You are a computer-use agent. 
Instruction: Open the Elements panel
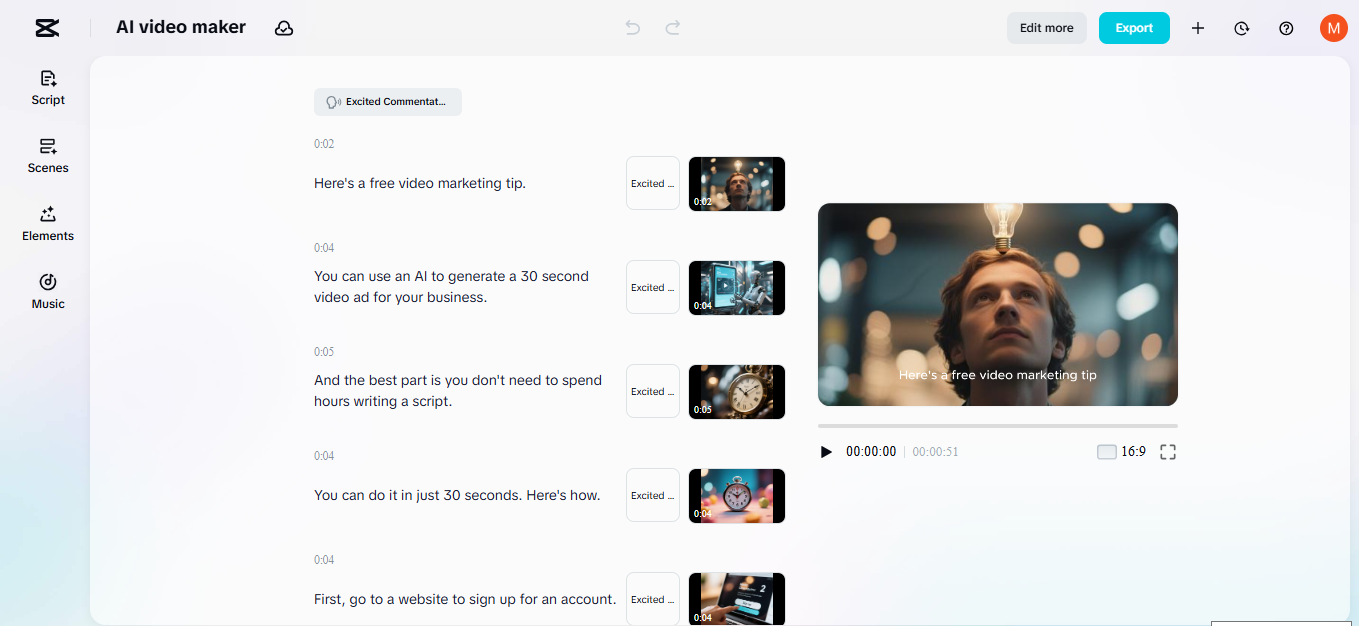pos(47,223)
